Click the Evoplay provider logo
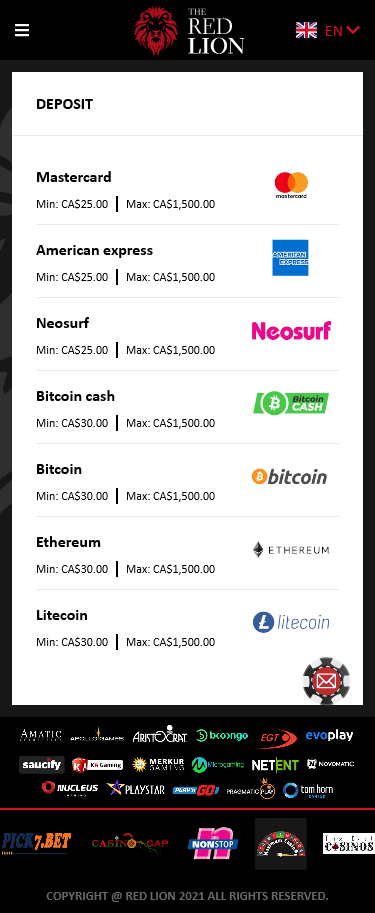The width and height of the screenshot is (375, 913). pyautogui.click(x=330, y=735)
